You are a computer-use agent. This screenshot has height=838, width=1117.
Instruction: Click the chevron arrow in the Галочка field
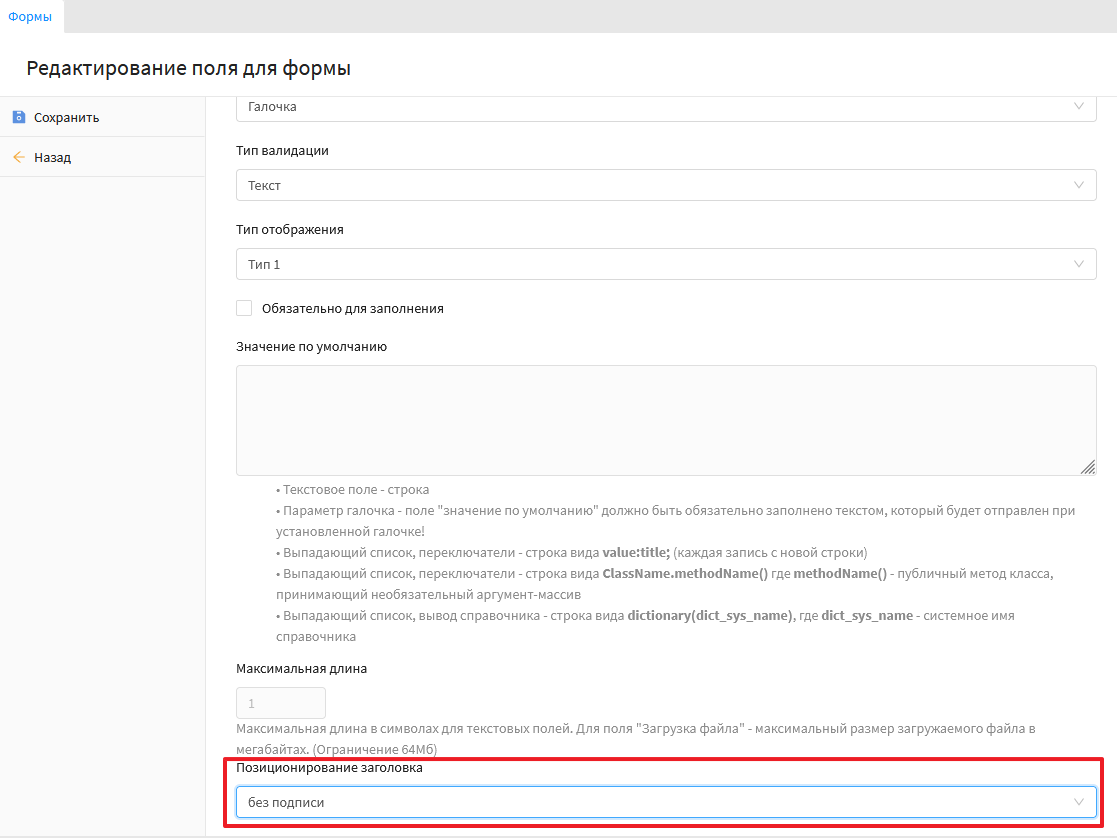1078,106
